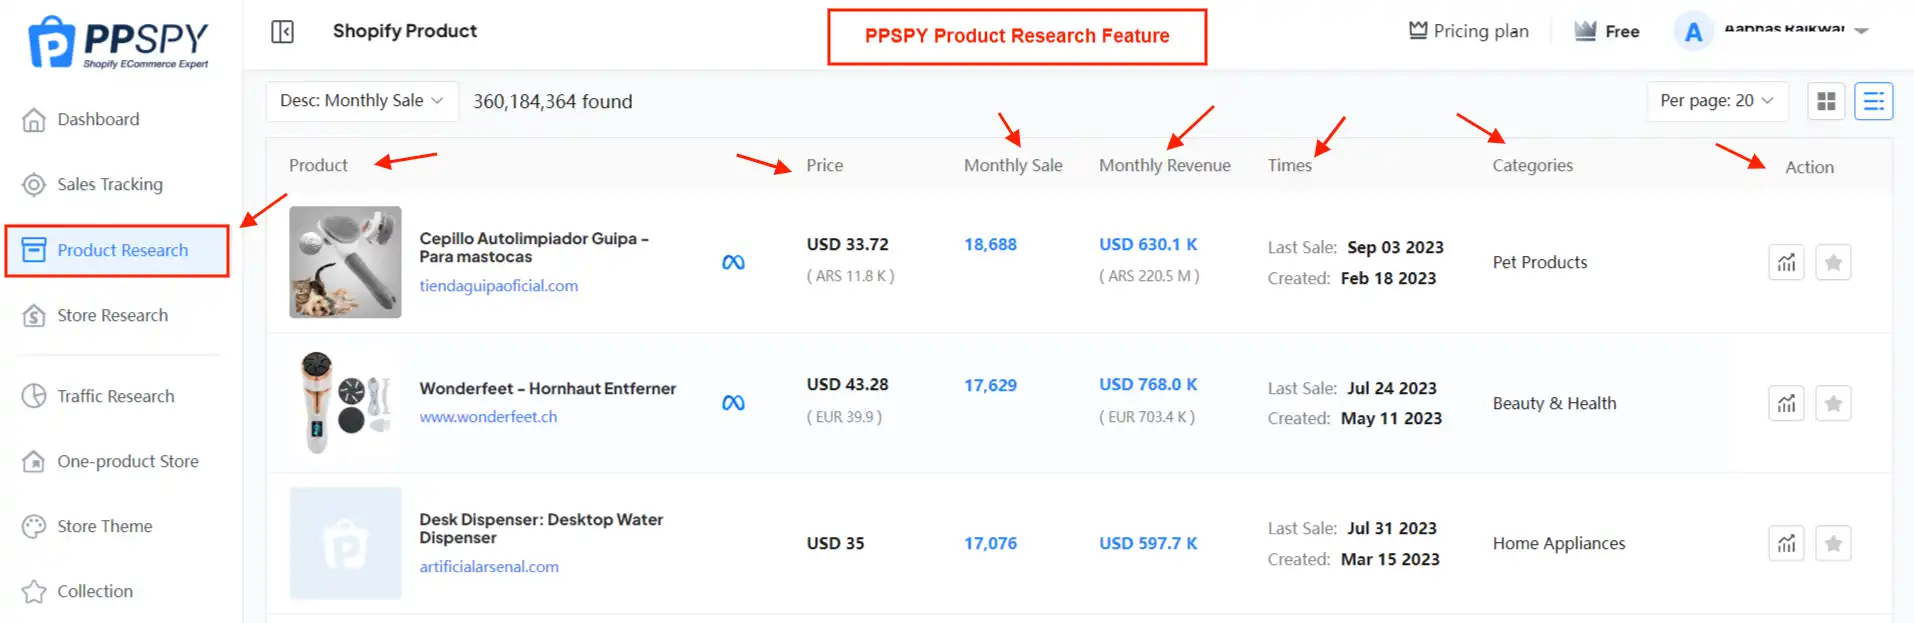Viewport: 1914px width, 623px height.
Task: Go to Traffic Research
Action: (x=115, y=396)
